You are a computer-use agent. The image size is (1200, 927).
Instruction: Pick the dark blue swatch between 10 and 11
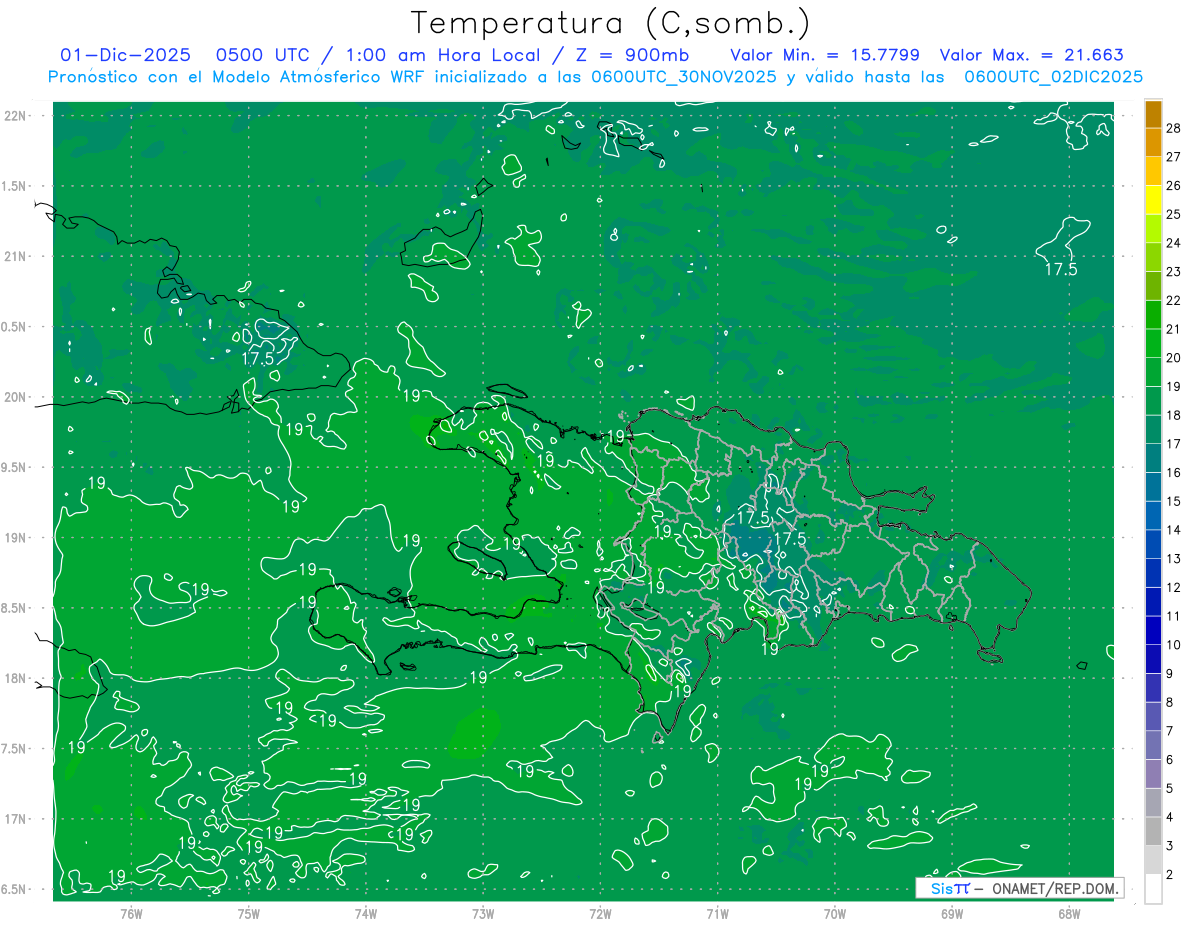[x=1154, y=630]
